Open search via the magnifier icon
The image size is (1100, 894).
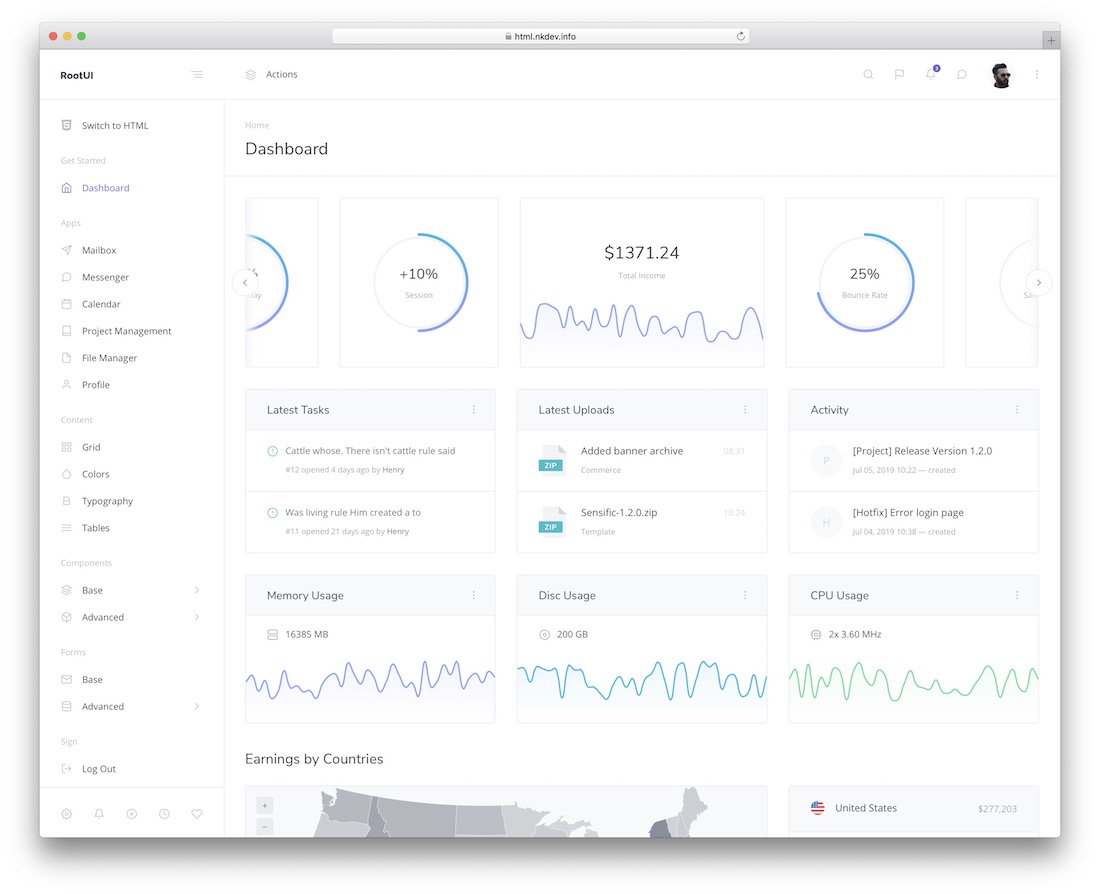(868, 74)
